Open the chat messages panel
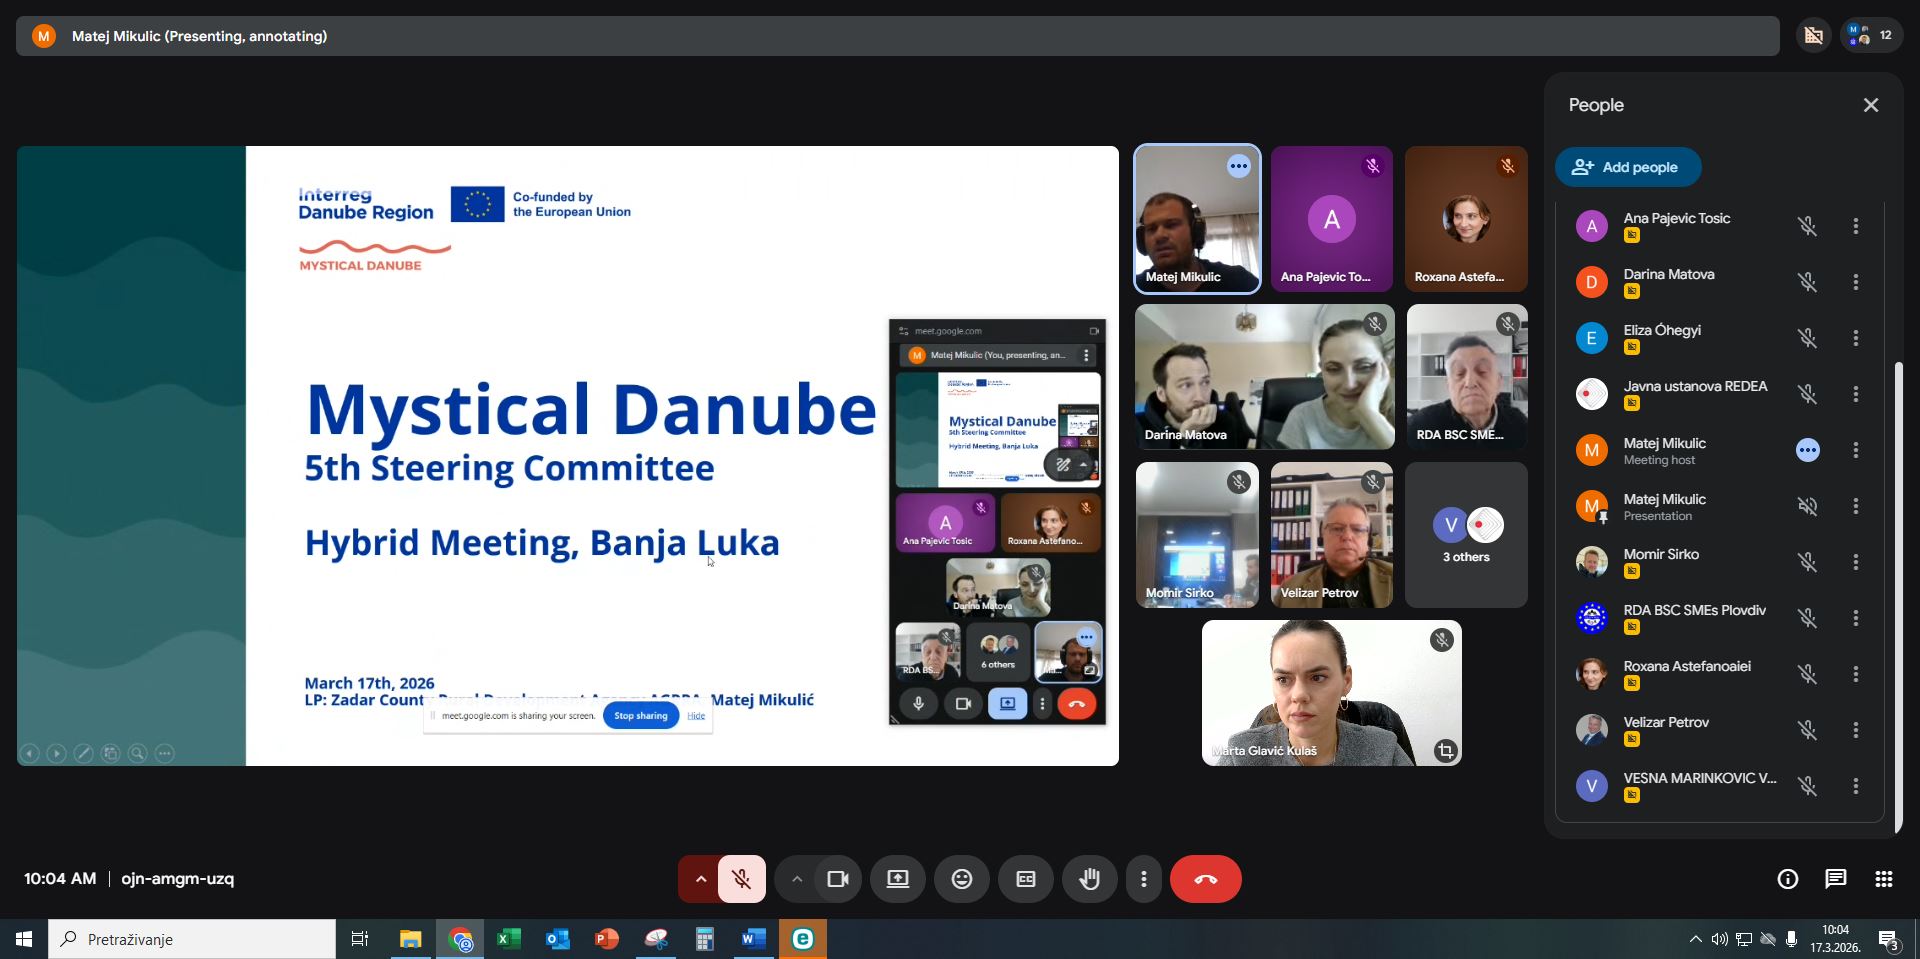Screen dimensions: 1920x959 pos(1835,879)
